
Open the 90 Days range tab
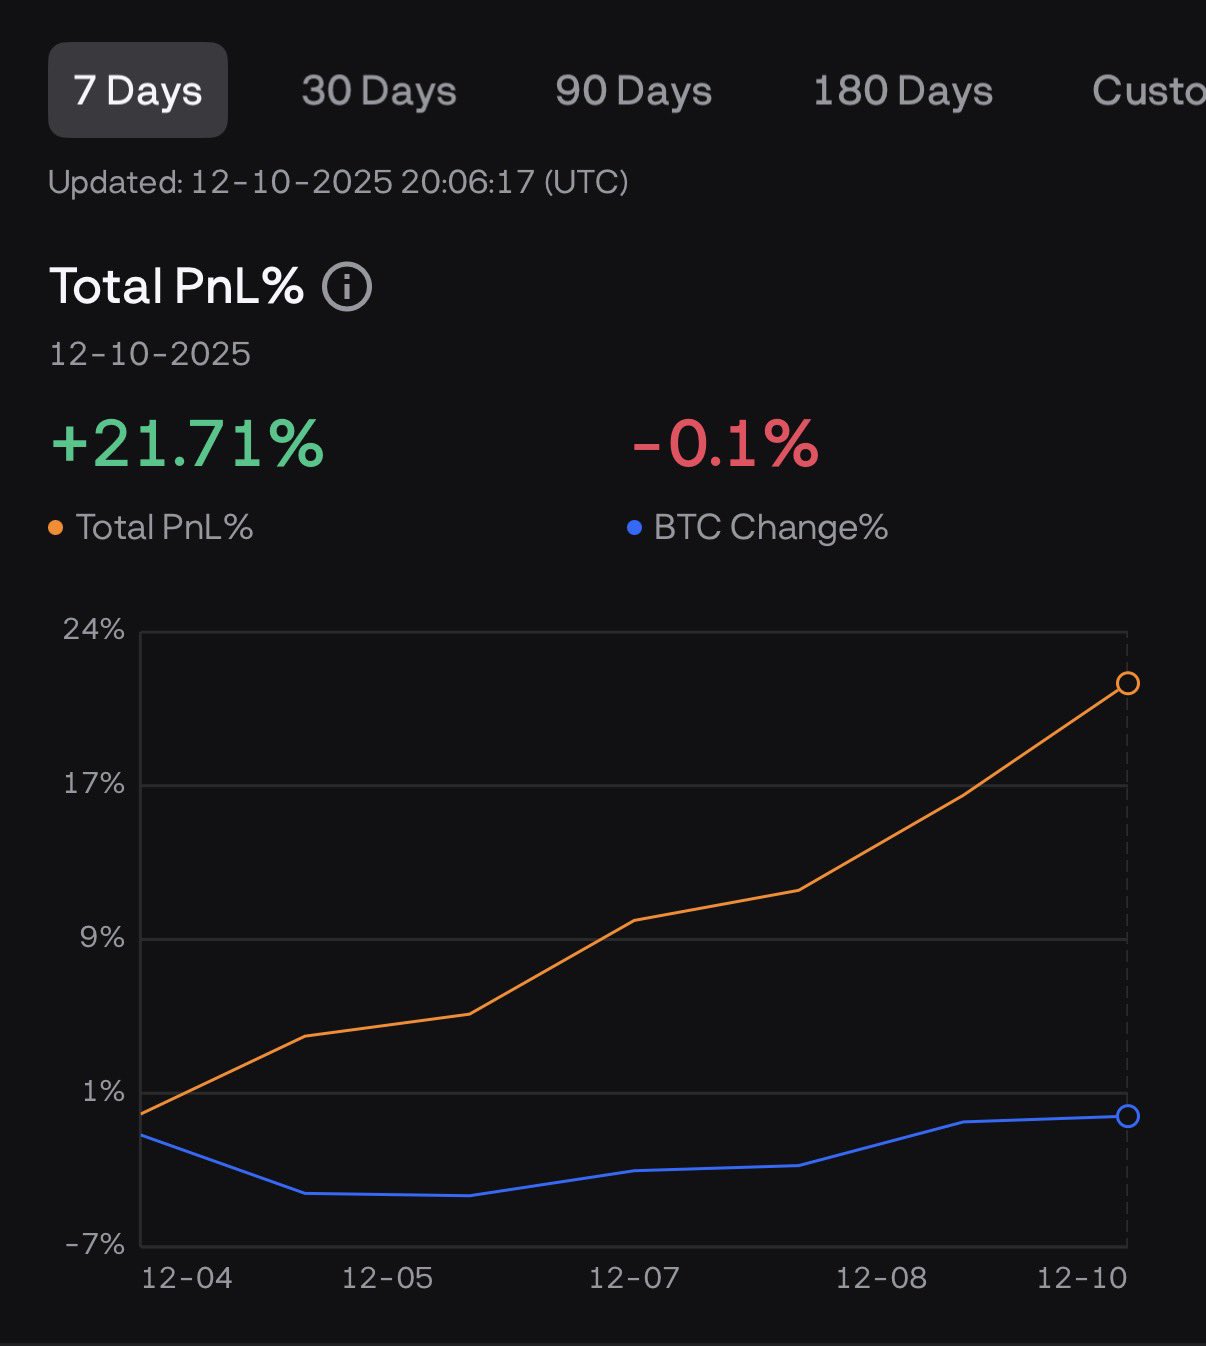(634, 91)
